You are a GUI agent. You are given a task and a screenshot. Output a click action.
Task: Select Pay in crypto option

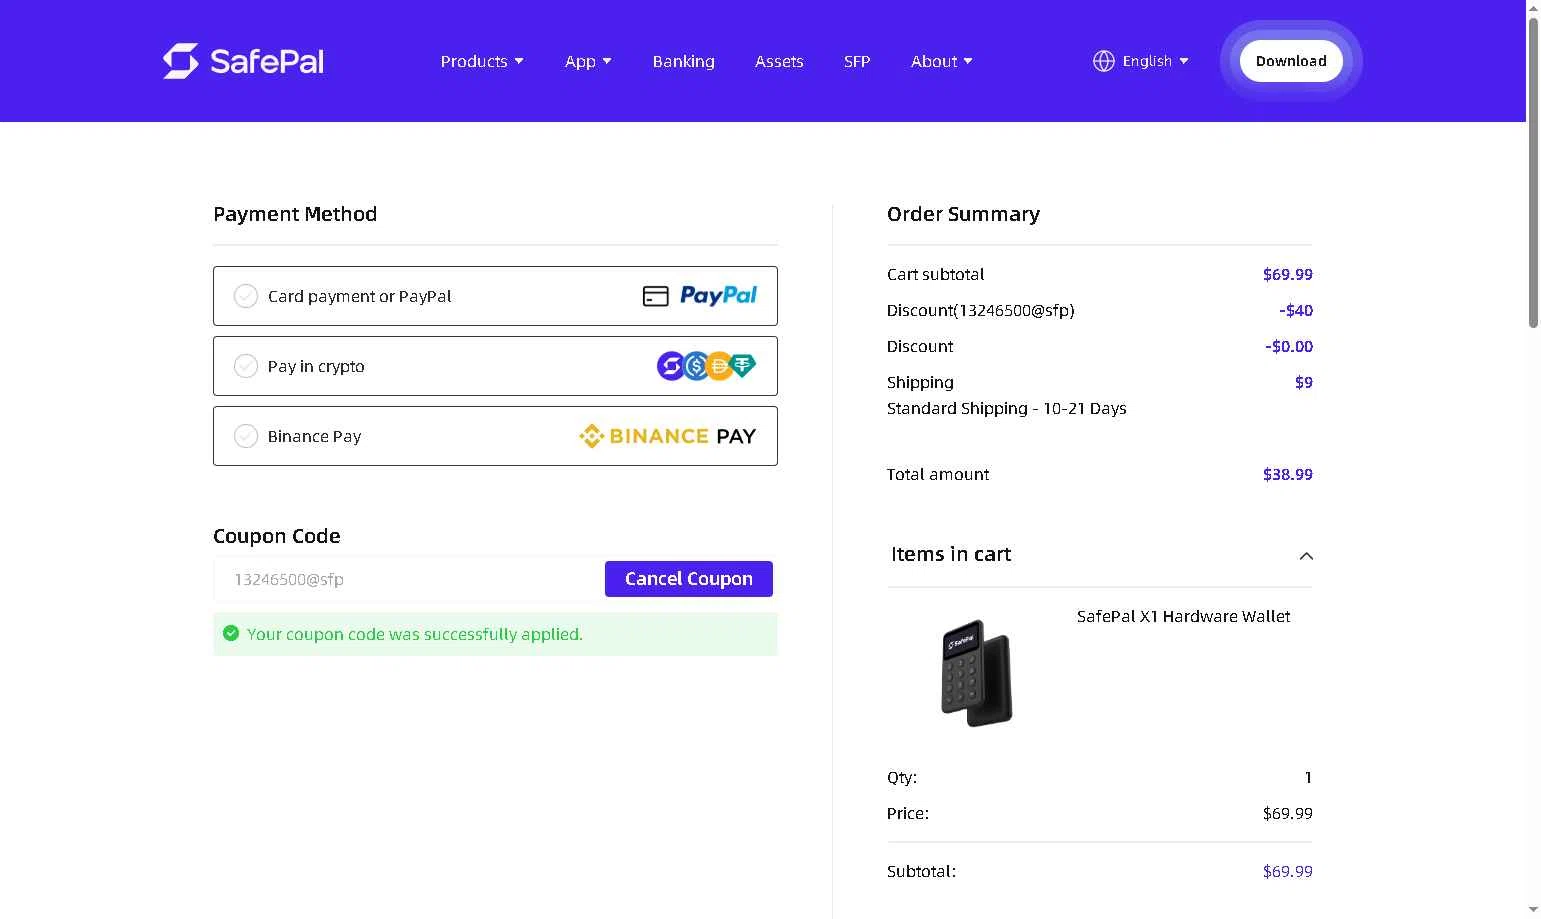click(495, 366)
